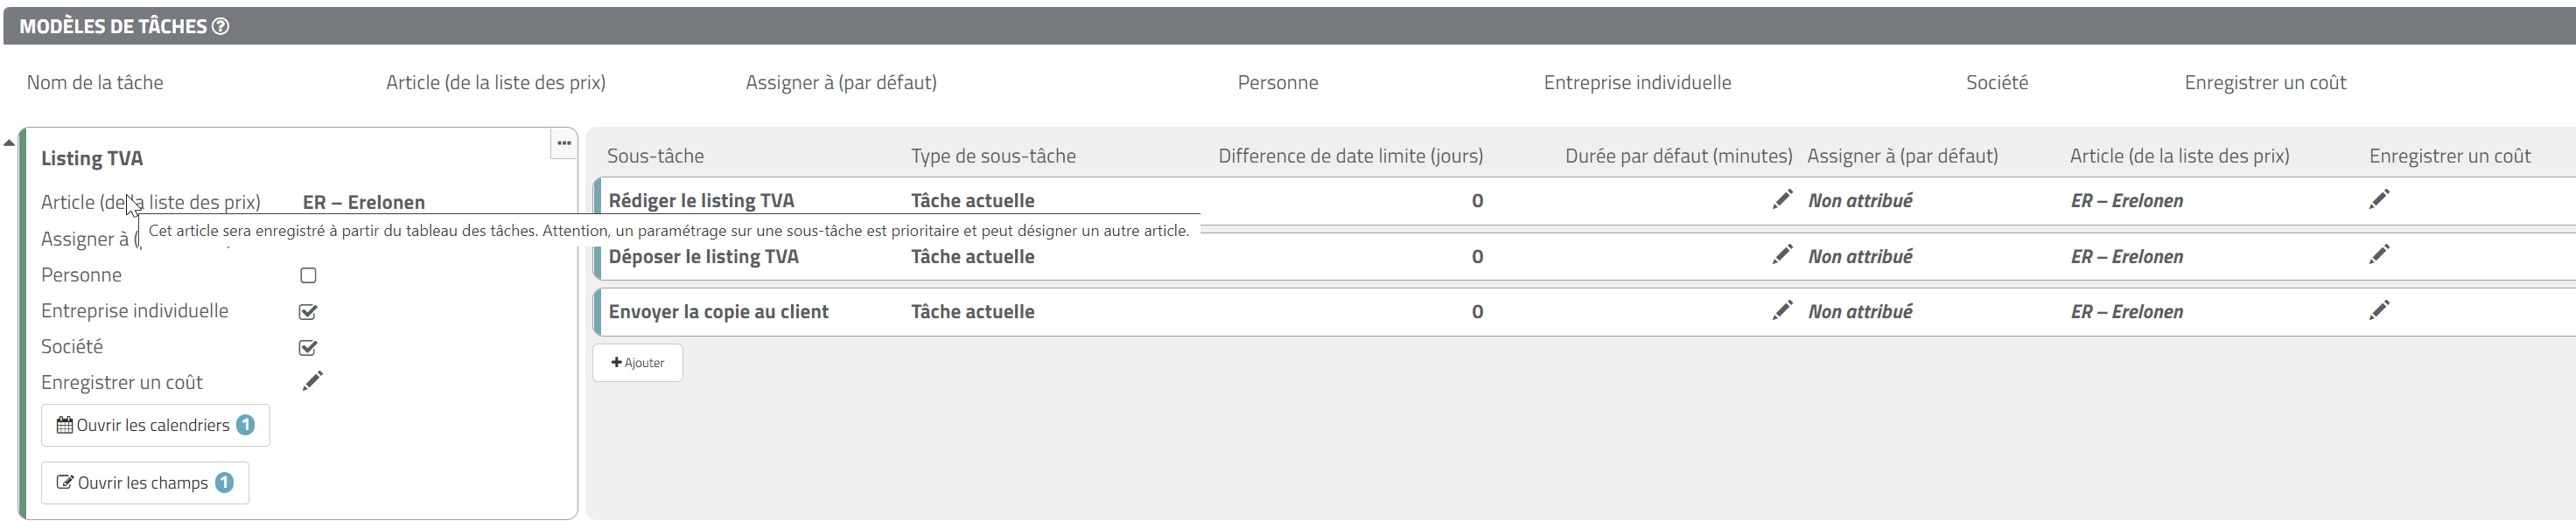Edit cost pencil for Déposer le listing TVA row

(x=2379, y=255)
